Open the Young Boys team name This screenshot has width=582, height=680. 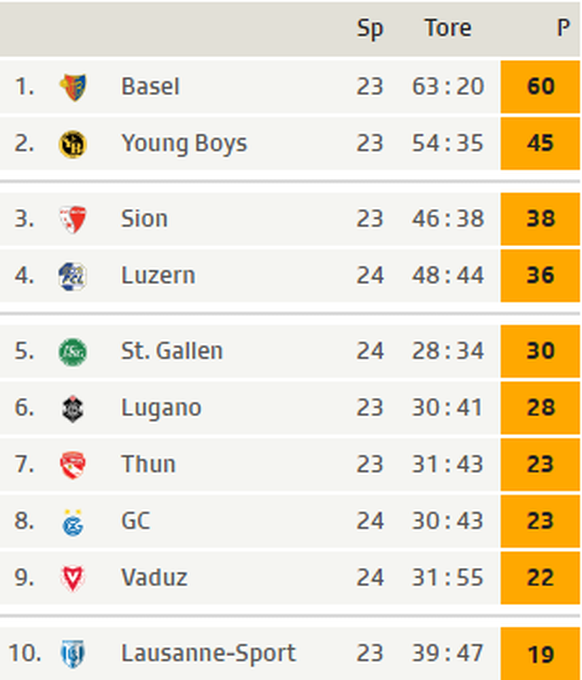(184, 144)
